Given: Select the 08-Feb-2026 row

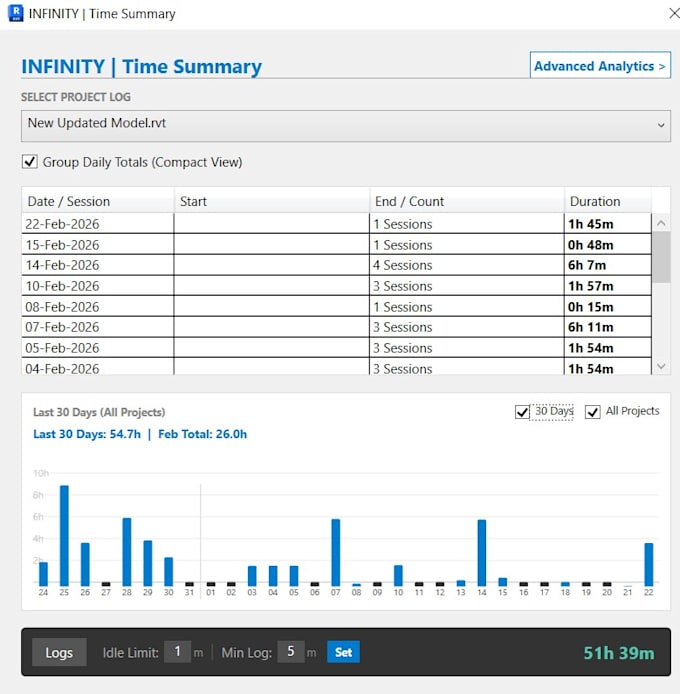Looking at the screenshot, I should pos(336,306).
